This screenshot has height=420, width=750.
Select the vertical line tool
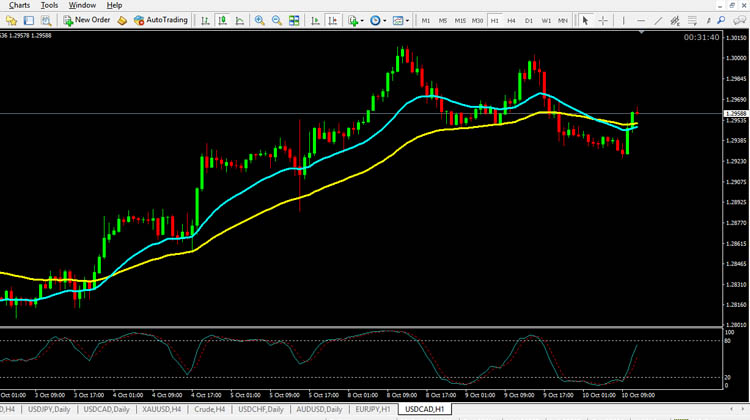pyautogui.click(x=623, y=21)
